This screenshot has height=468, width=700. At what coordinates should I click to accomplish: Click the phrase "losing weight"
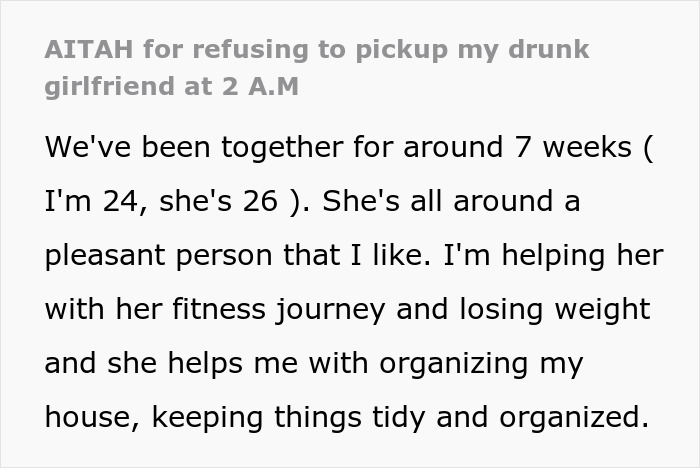pos(550,309)
